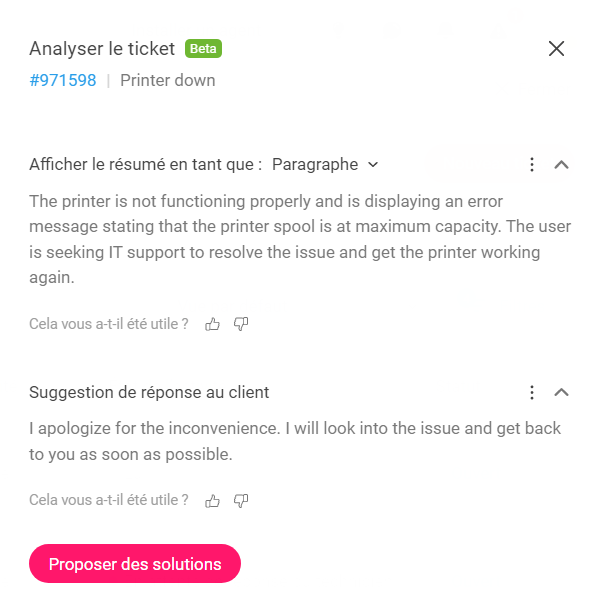Viewport: 603px width, 609px height.
Task: Click the Afficher le résumé en tant que label
Action: point(146,165)
